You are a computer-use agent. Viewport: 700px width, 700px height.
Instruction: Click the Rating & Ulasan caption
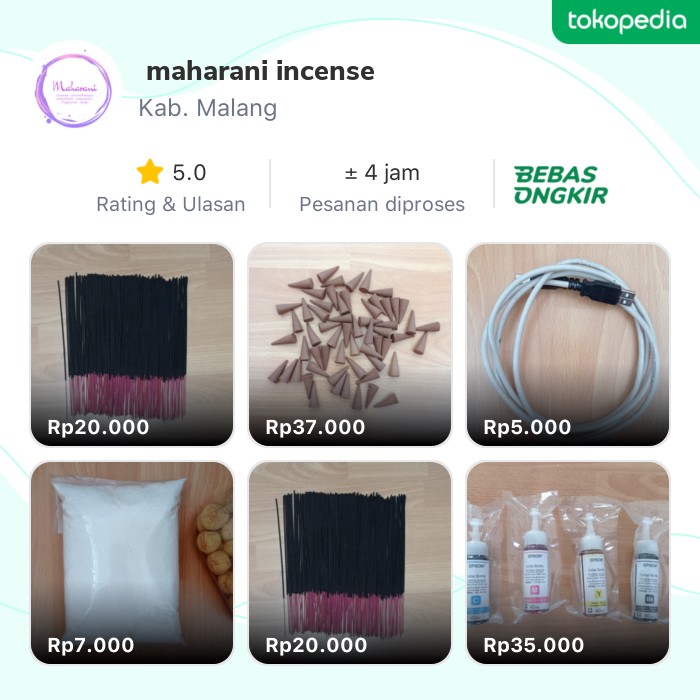(171, 204)
